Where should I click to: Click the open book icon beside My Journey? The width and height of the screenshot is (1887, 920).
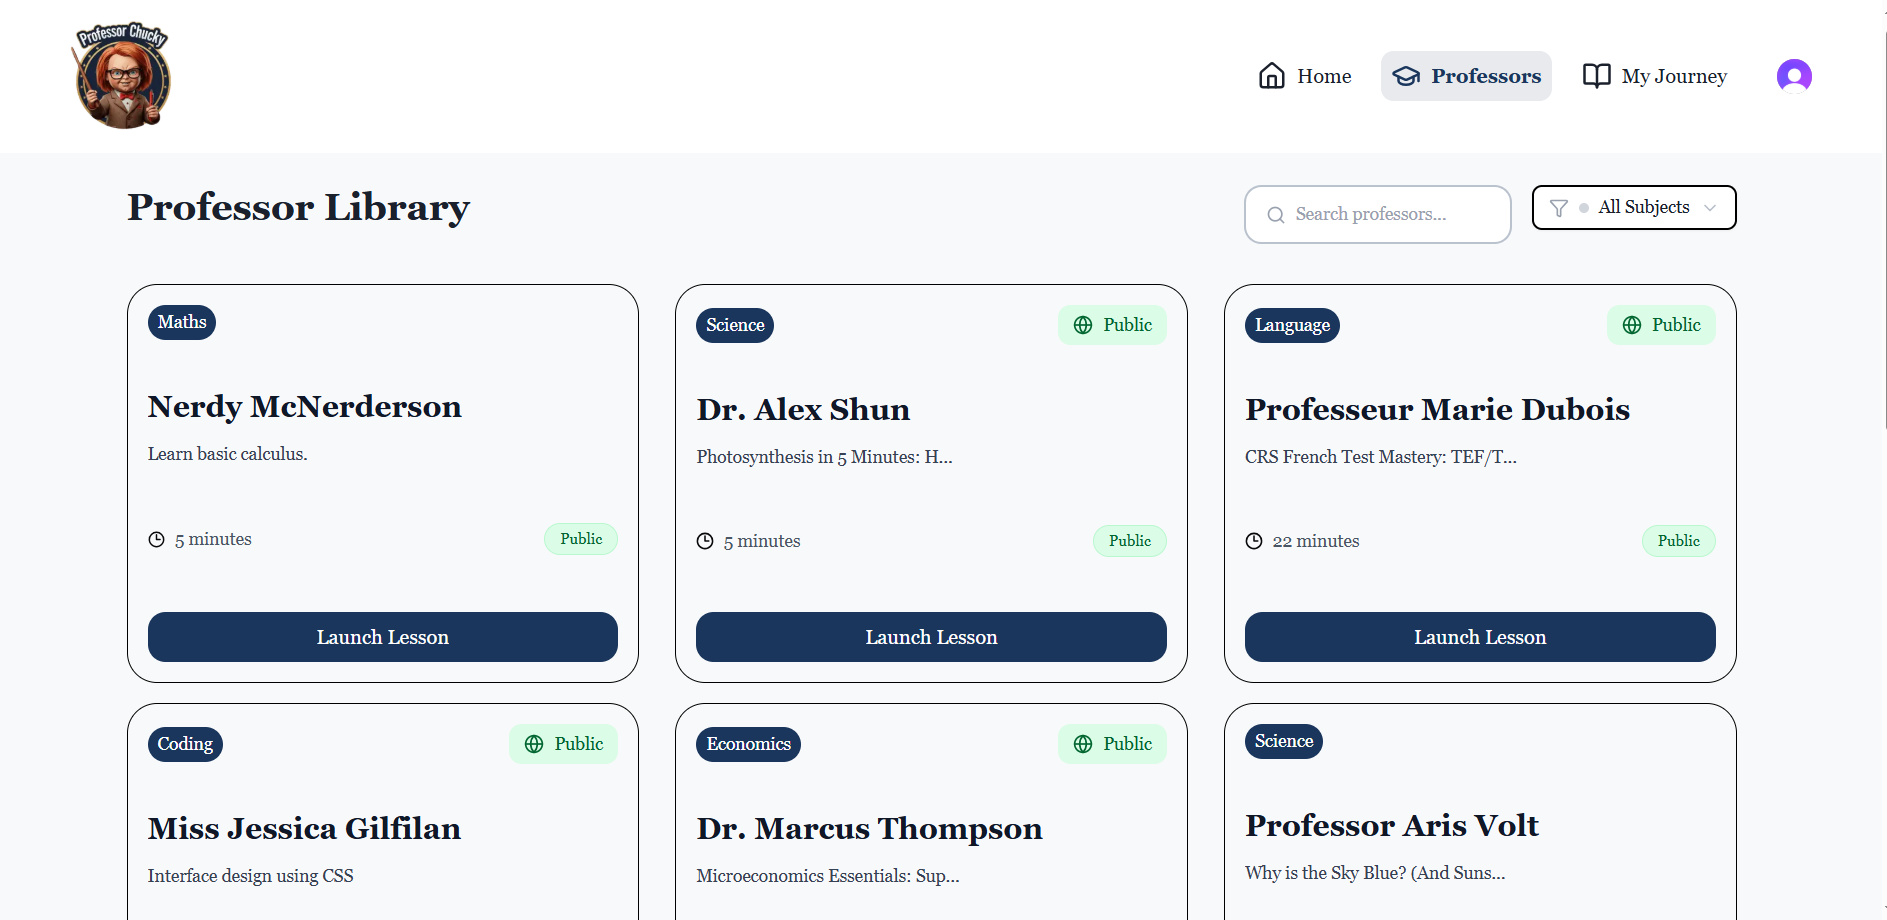coord(1595,75)
